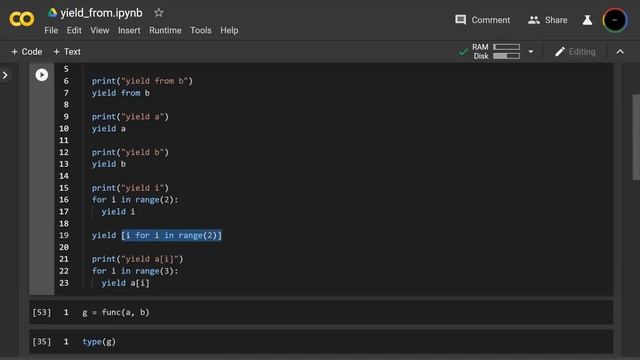Click the flask experiments icon

[587, 20]
